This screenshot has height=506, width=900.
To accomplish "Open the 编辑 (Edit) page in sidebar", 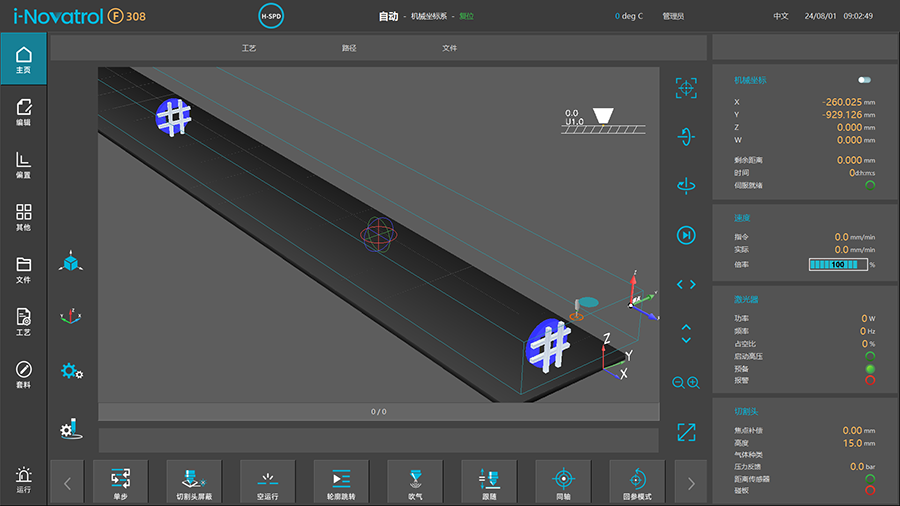I will point(24,112).
